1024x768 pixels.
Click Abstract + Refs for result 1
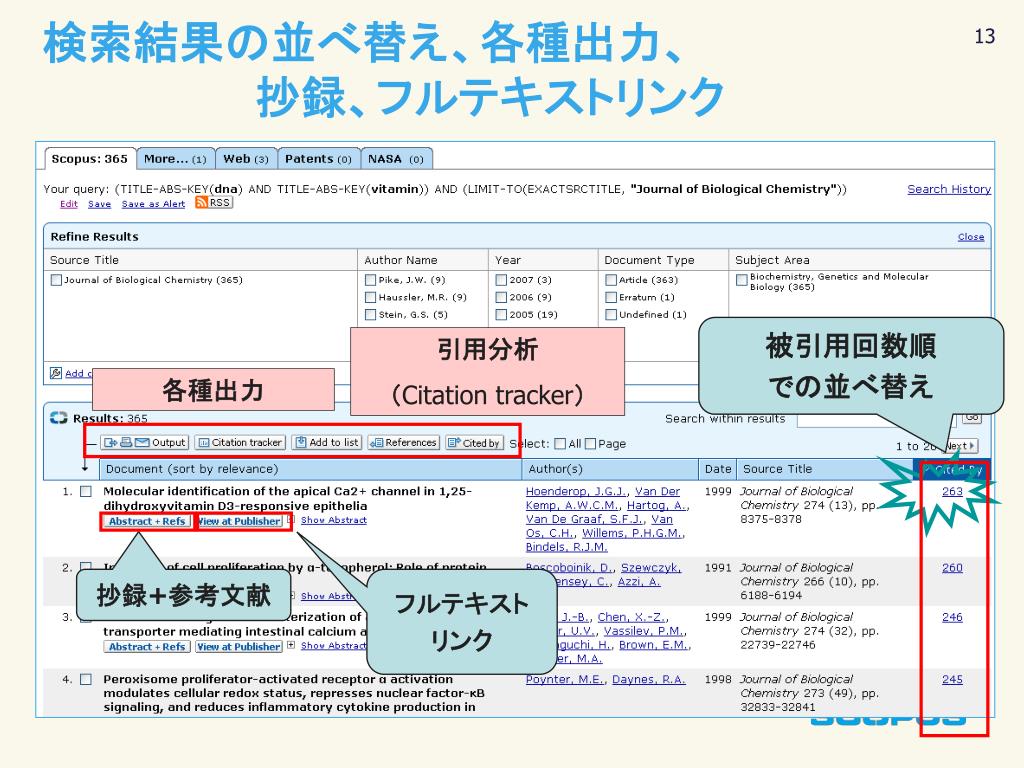tap(147, 521)
